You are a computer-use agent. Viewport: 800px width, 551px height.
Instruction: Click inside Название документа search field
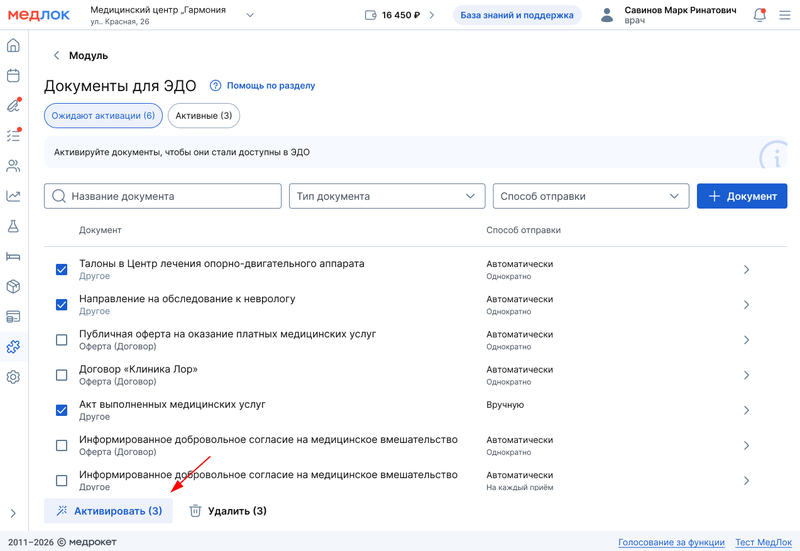pos(163,196)
